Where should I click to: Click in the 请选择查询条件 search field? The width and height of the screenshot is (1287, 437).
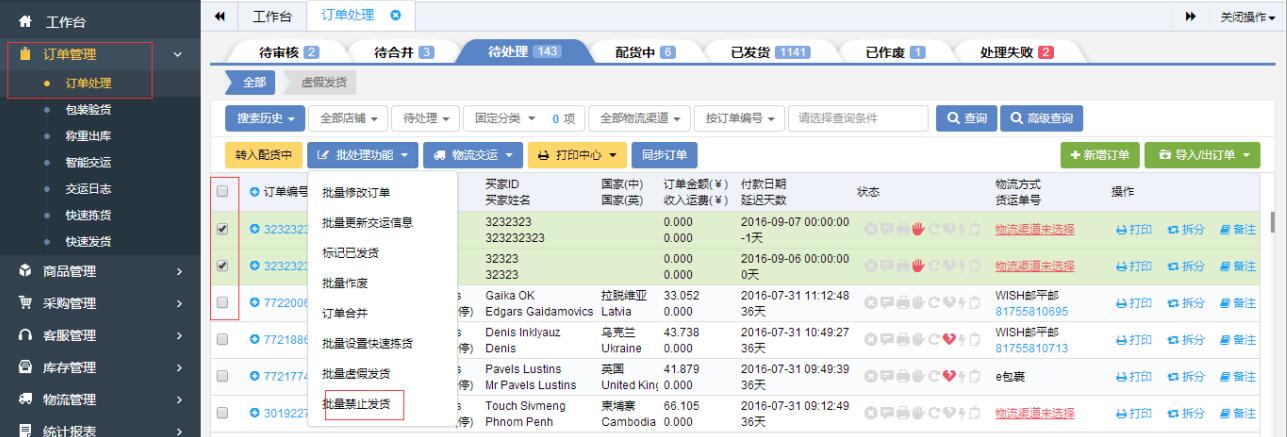tap(857, 118)
